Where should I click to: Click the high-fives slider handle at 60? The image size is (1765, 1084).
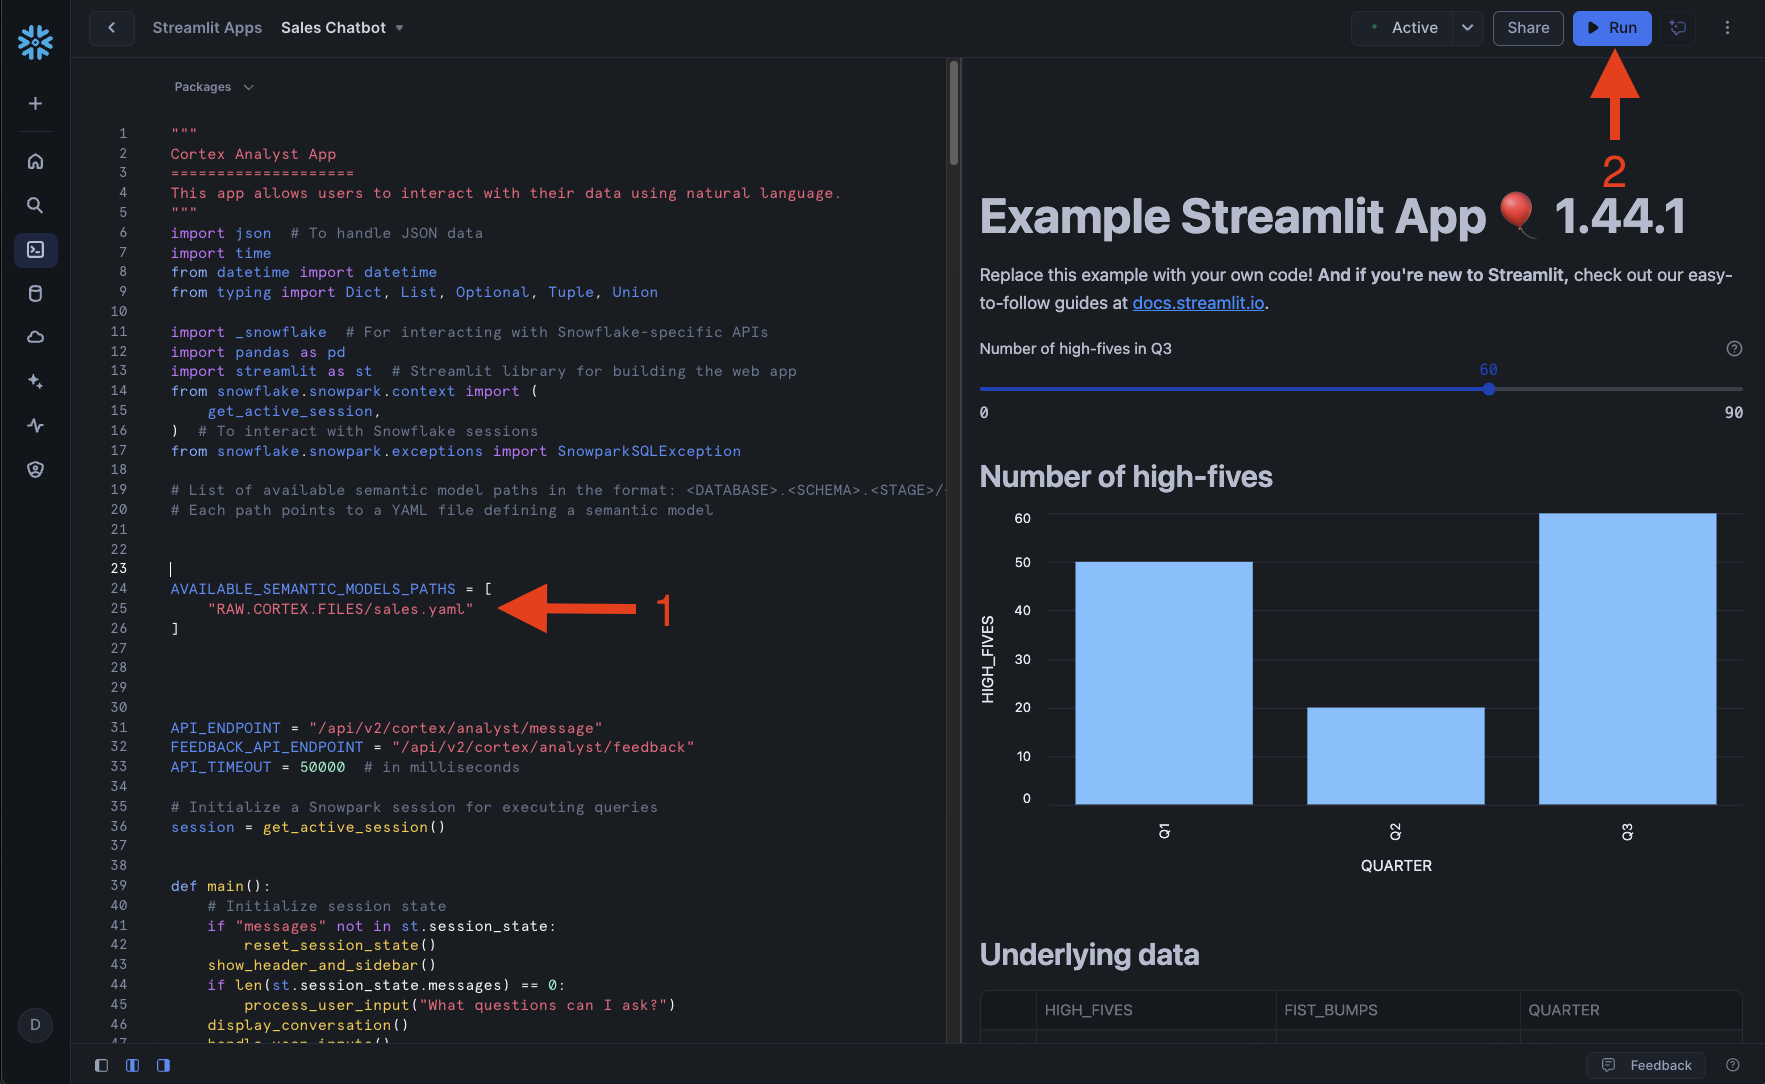coord(1489,389)
